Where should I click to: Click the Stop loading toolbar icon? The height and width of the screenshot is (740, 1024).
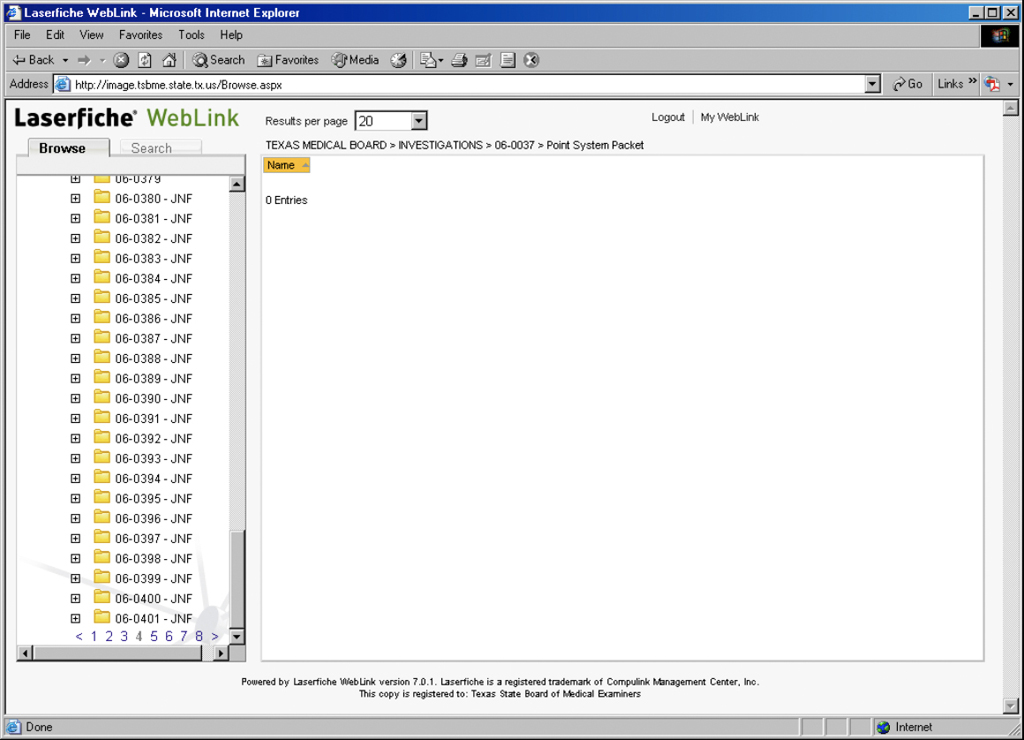[x=121, y=60]
